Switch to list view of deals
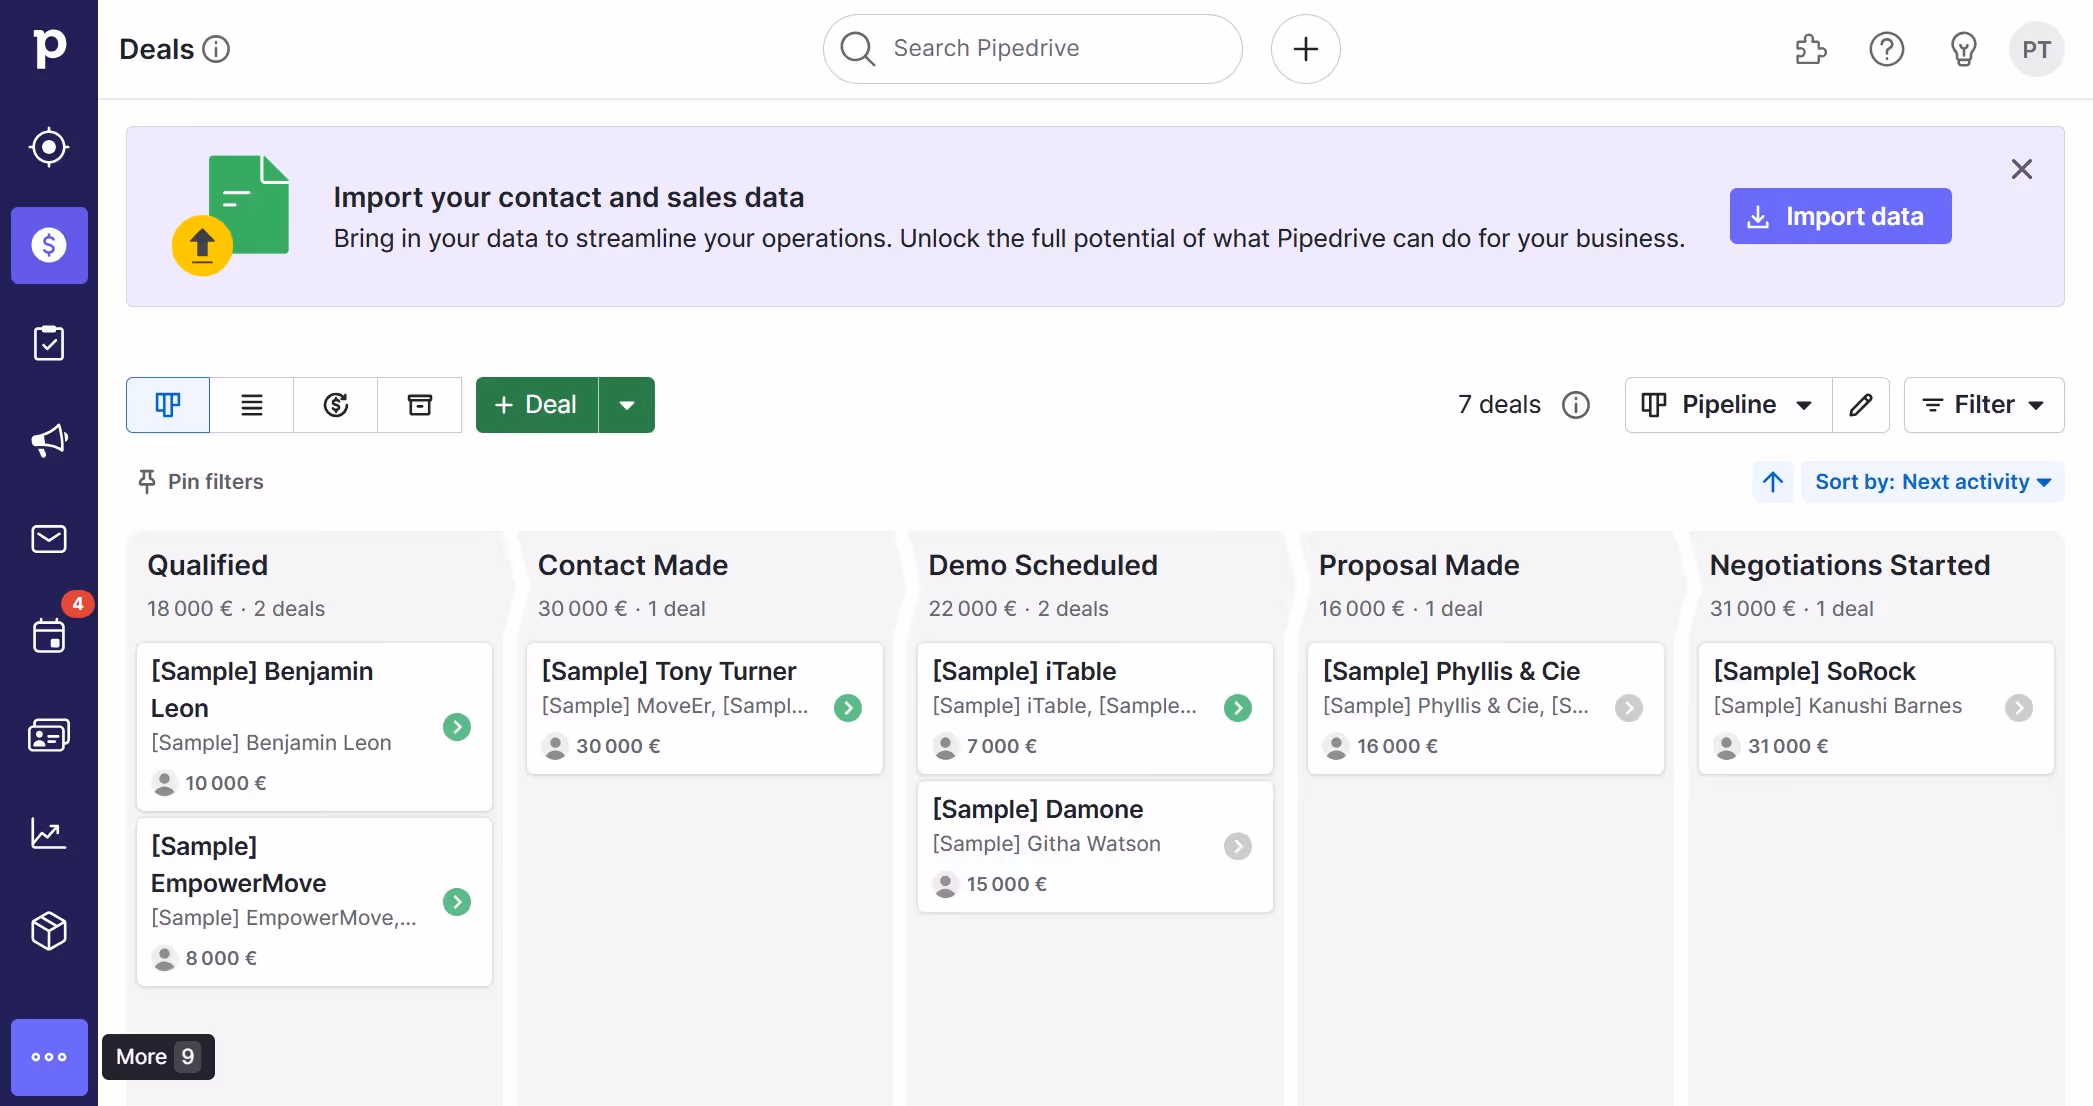The width and height of the screenshot is (2093, 1106). coord(251,405)
